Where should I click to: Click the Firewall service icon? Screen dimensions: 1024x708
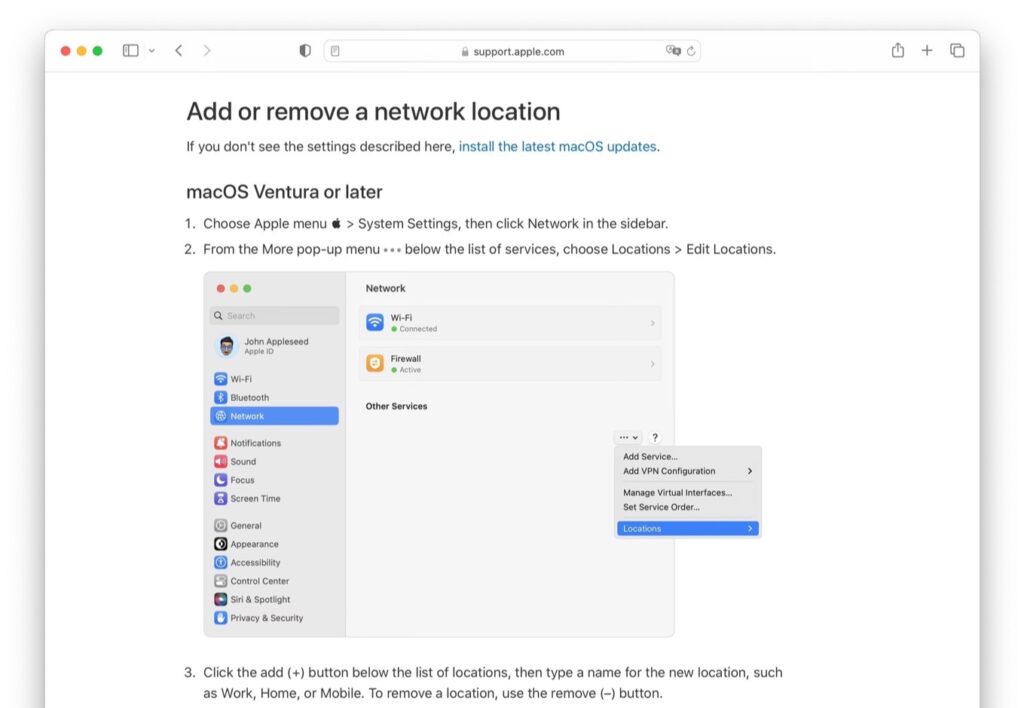[x=373, y=363]
